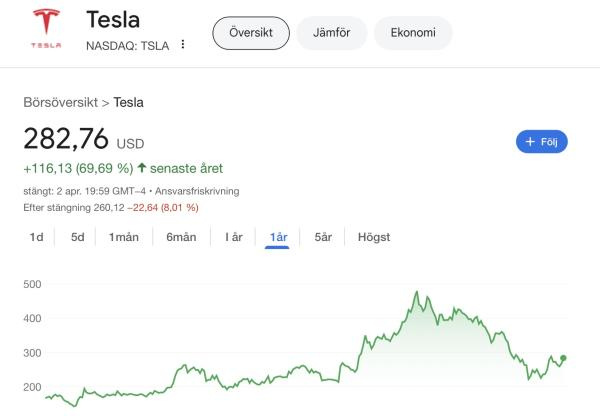Select the Ekonomi tab
Image resolution: width=600 pixels, height=416 pixels.
point(412,33)
